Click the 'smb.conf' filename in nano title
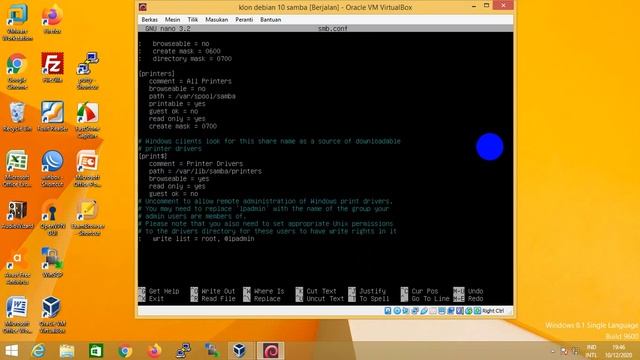The height and width of the screenshot is (360, 640). (333, 29)
